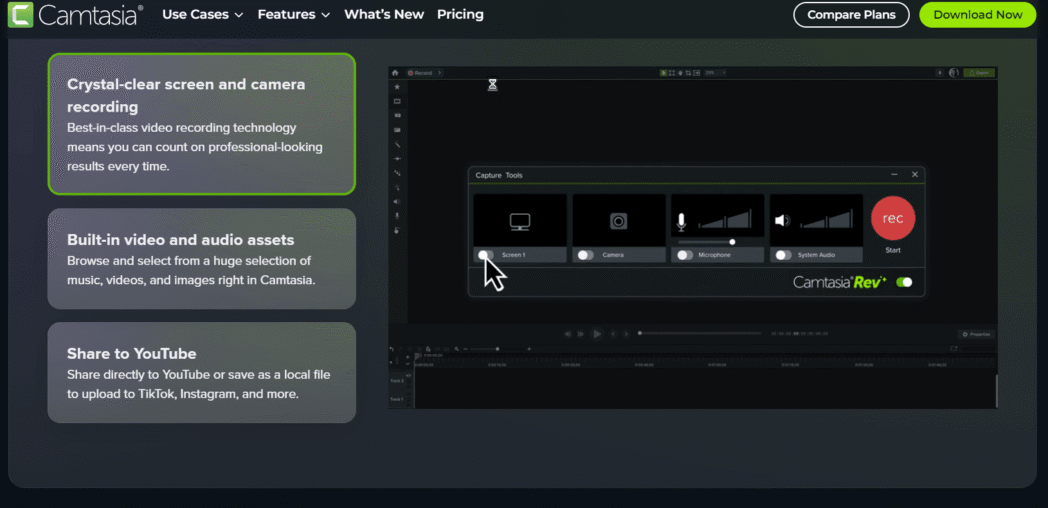Click the cursor effects icon at the sidebar bottom
Image resolution: width=1048 pixels, height=508 pixels.
397,231
